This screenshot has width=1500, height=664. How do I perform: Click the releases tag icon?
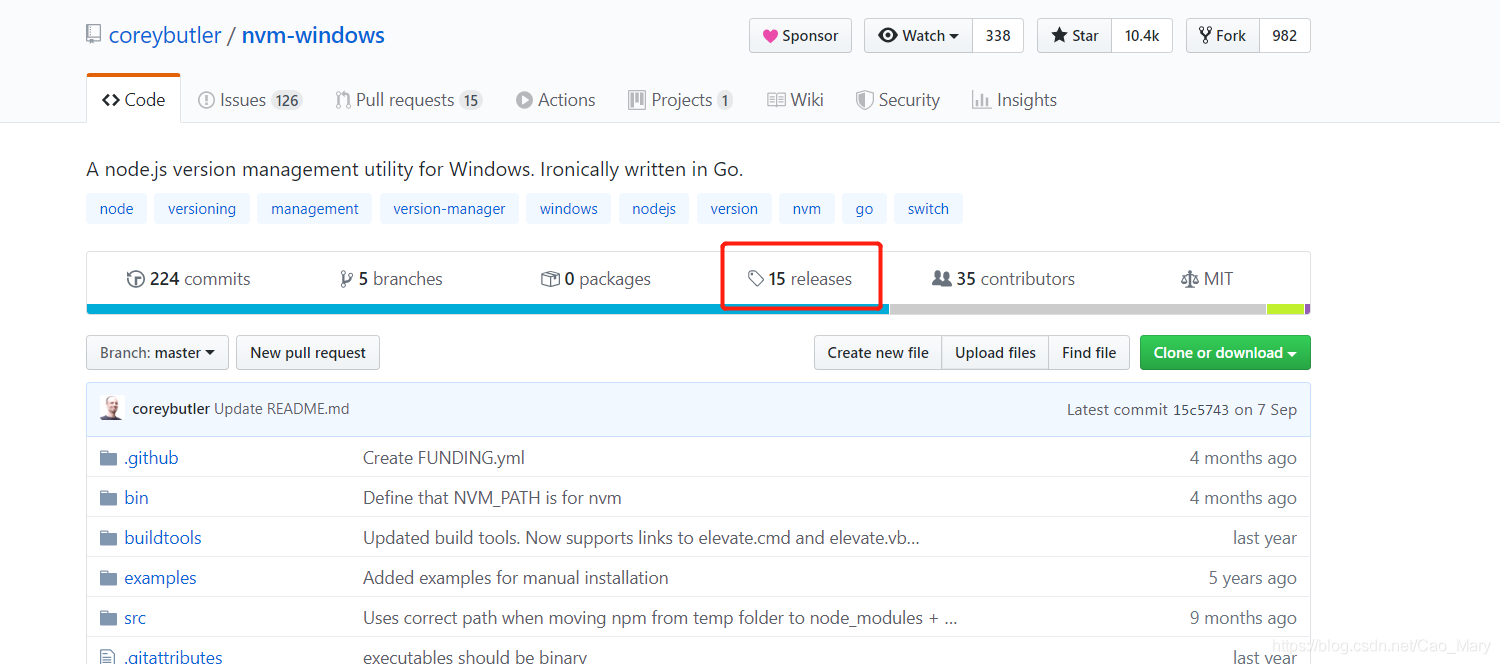[757, 279]
